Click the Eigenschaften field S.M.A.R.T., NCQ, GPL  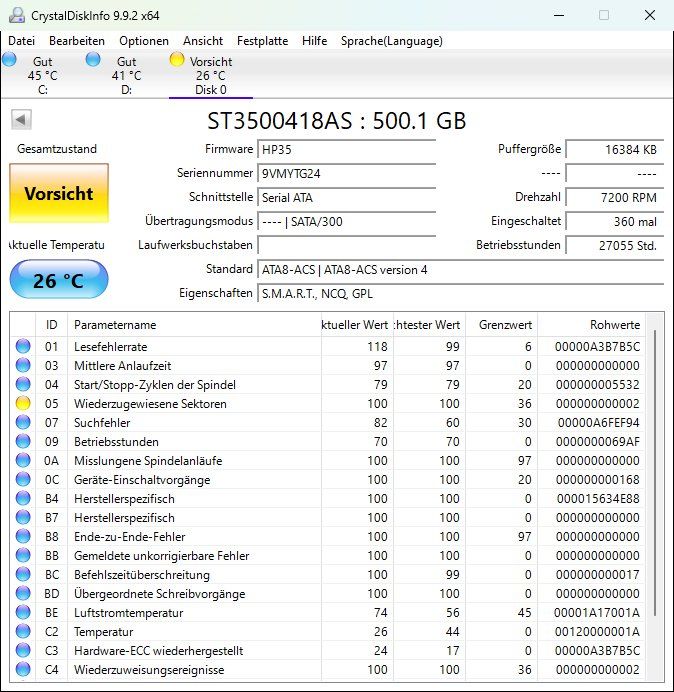point(461,293)
